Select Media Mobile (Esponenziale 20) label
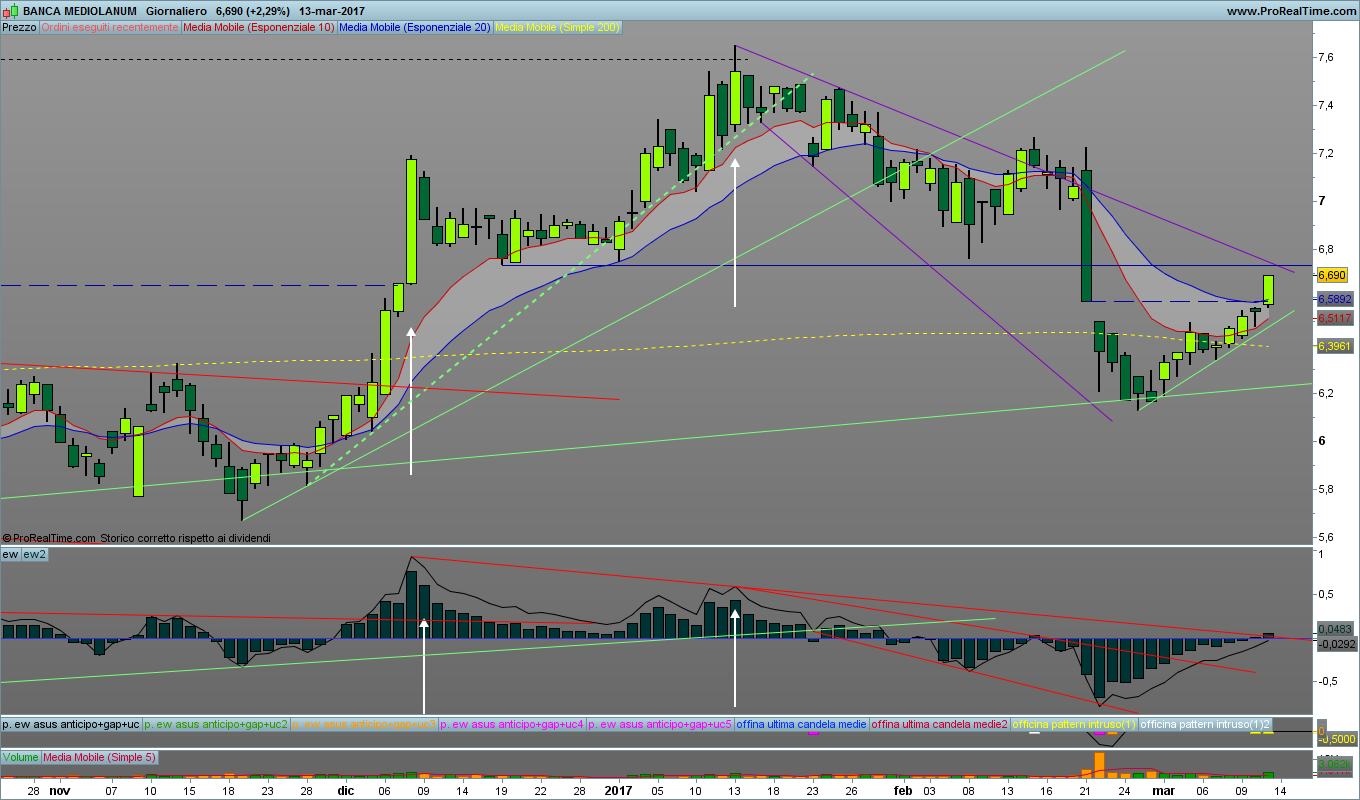The image size is (1360, 800). [x=415, y=27]
